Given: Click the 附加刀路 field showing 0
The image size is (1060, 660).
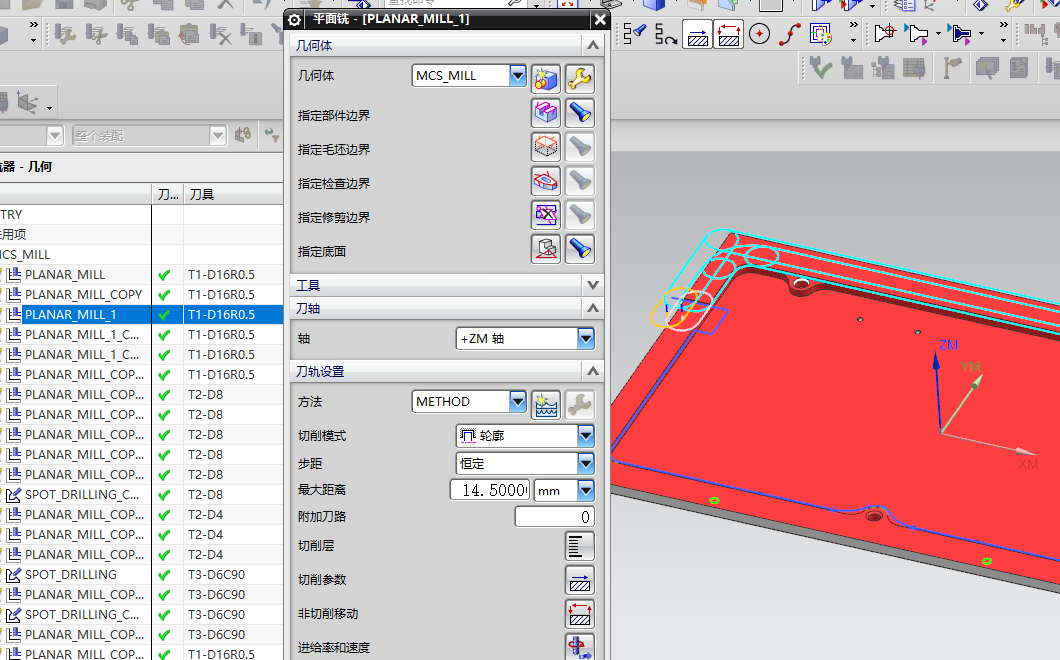Looking at the screenshot, I should pos(555,517).
